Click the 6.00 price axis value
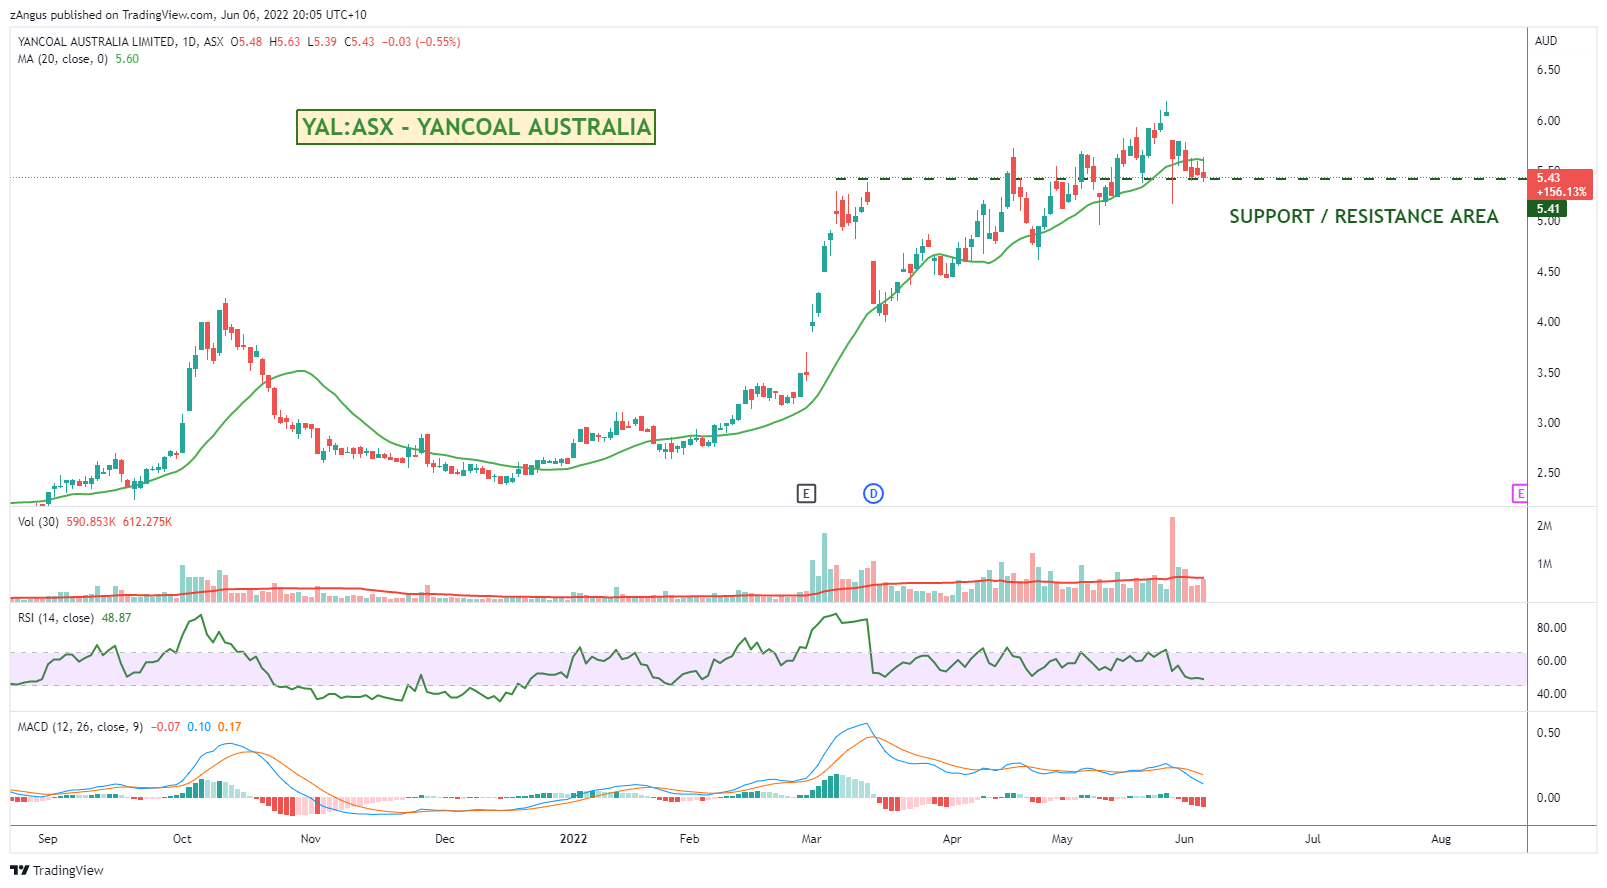1607x888 pixels. (x=1548, y=121)
